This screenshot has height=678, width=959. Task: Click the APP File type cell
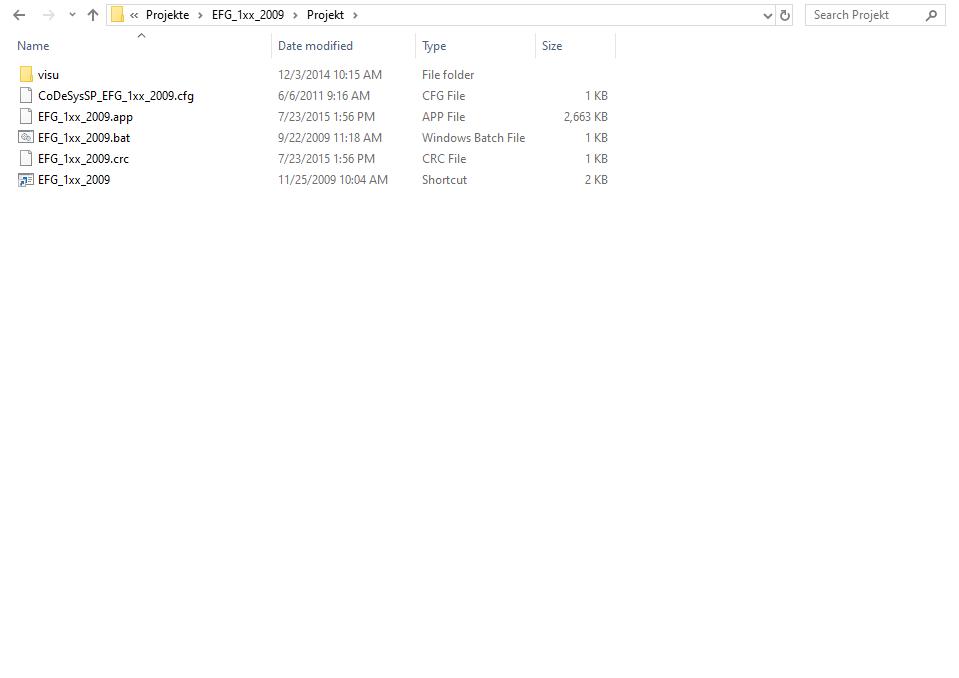click(x=443, y=116)
